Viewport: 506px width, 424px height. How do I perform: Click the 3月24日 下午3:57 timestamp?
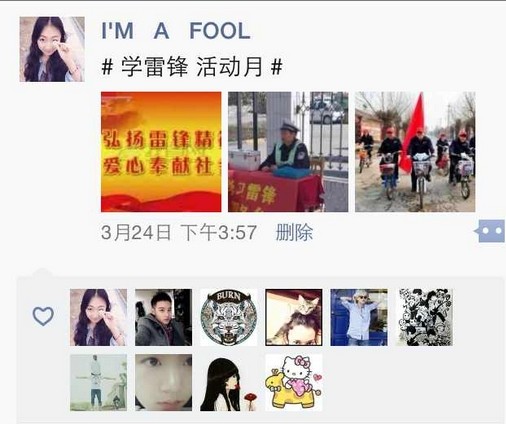[x=179, y=232]
